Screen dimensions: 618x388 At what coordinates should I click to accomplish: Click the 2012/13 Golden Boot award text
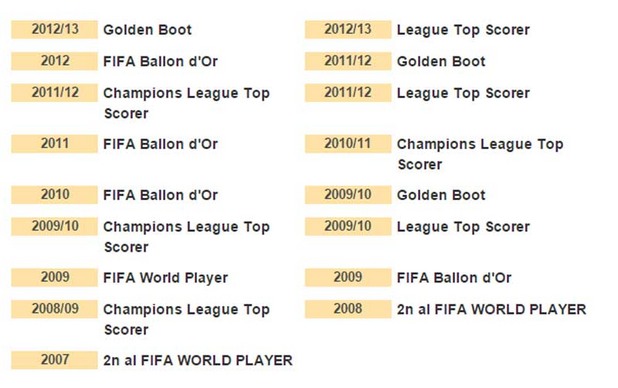(x=147, y=30)
